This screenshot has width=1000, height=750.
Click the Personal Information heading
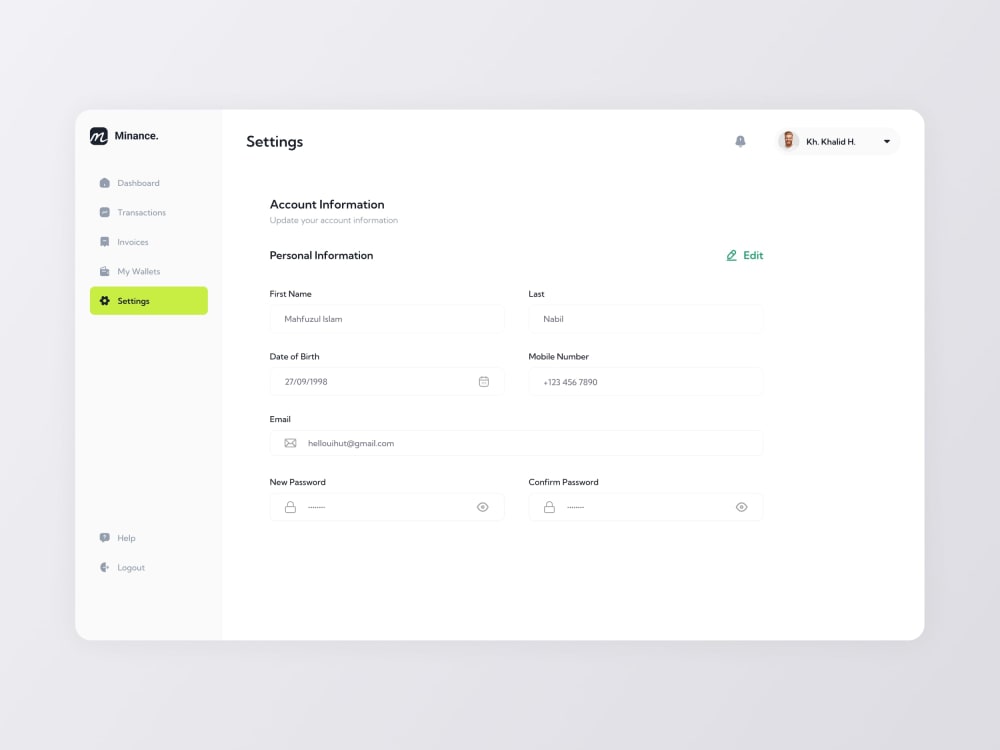321,255
